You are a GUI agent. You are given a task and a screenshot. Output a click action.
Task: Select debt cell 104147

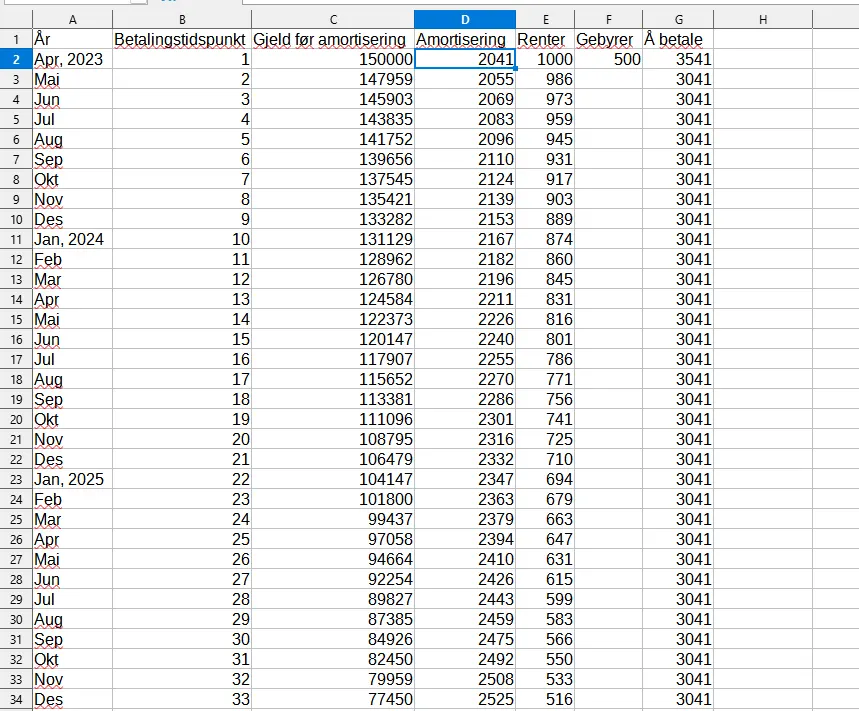(x=333, y=479)
